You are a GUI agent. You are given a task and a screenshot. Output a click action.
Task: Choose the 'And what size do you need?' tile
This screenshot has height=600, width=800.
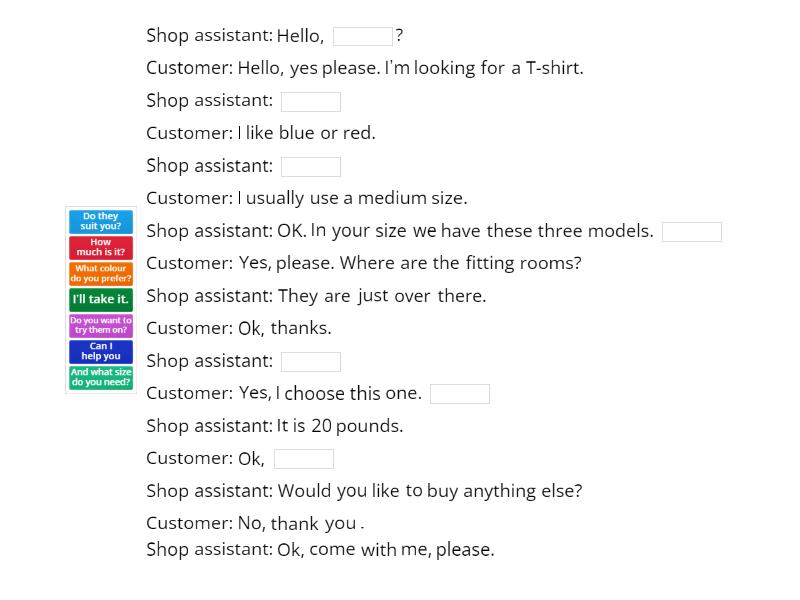101,377
